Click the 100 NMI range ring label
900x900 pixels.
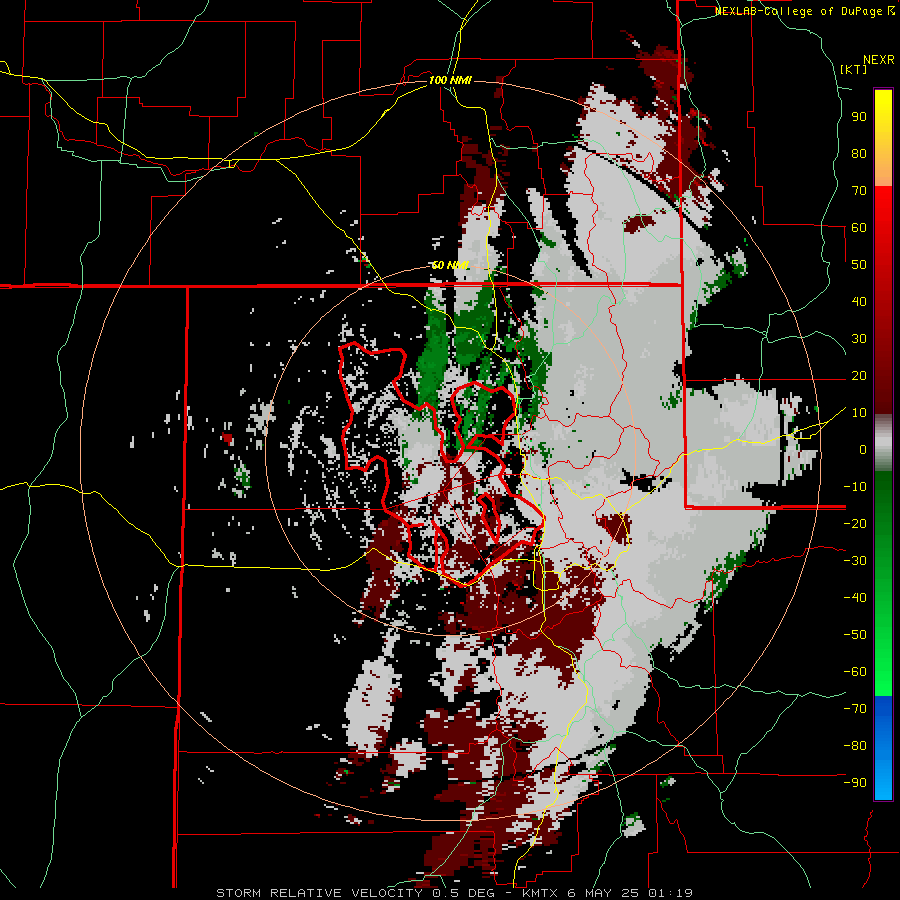click(450, 80)
